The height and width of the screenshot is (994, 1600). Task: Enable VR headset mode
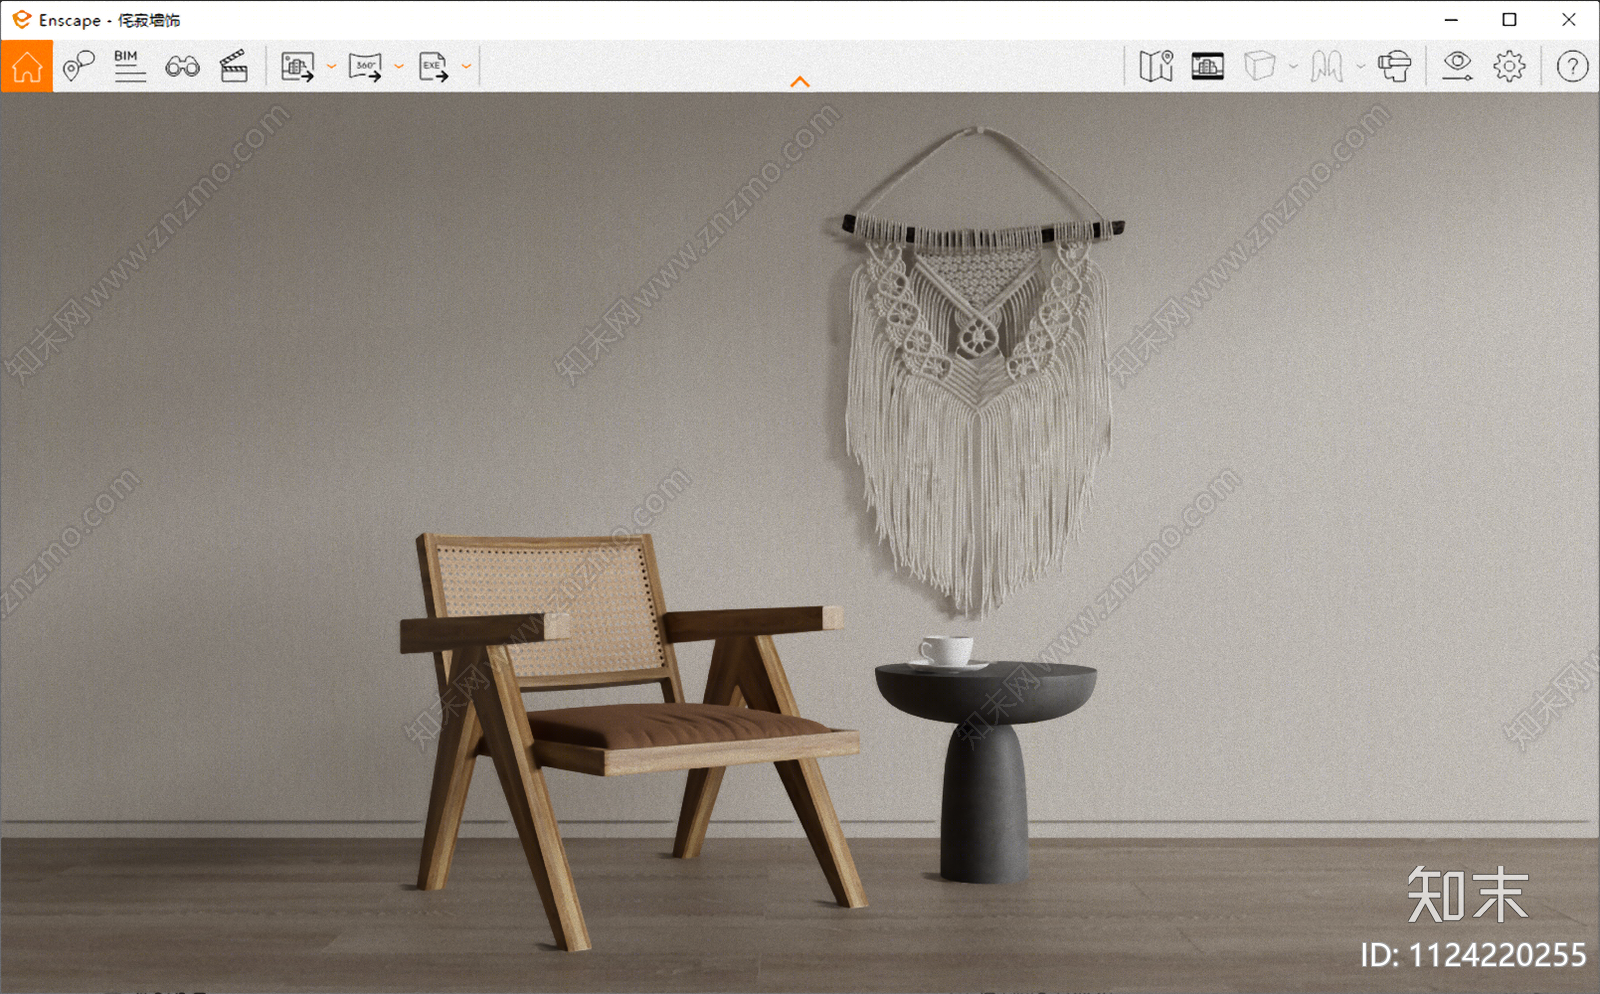(1394, 67)
